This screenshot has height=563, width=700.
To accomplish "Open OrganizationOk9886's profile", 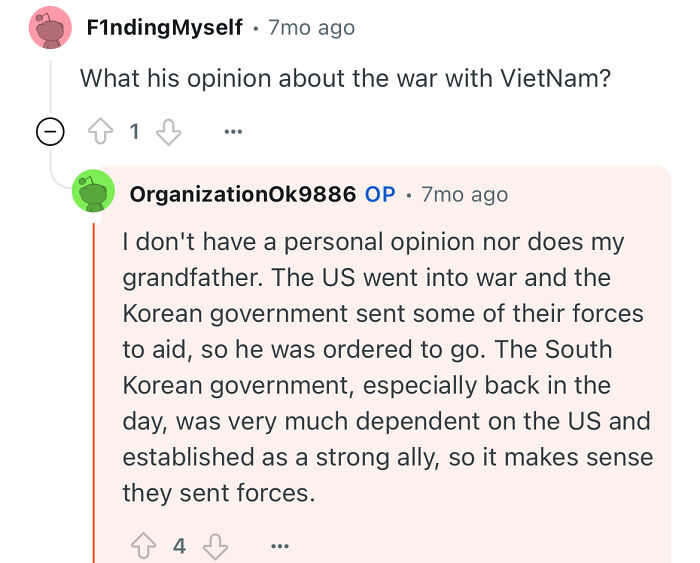I will [242, 193].
